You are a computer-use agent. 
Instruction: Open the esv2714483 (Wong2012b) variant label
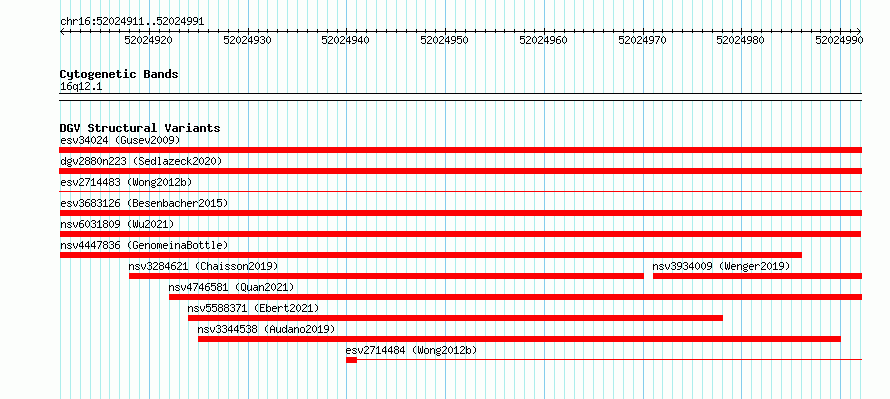point(126,182)
